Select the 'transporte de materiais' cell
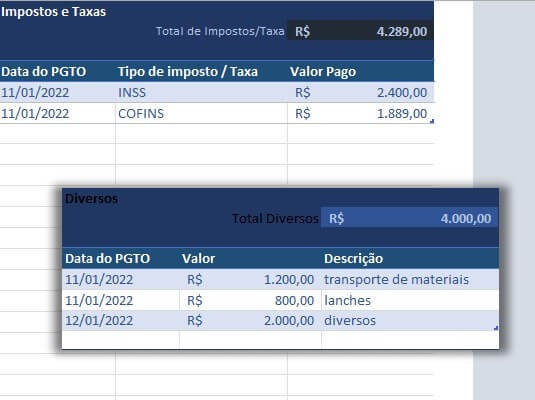535x400 pixels. 409,280
